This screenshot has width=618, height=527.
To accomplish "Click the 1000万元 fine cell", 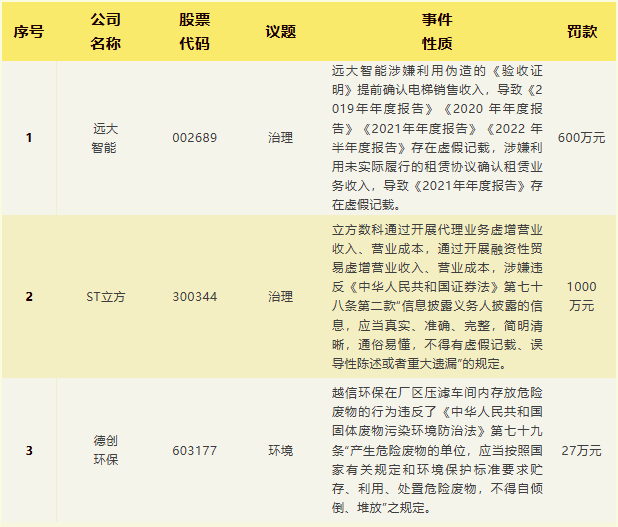I will point(581,297).
